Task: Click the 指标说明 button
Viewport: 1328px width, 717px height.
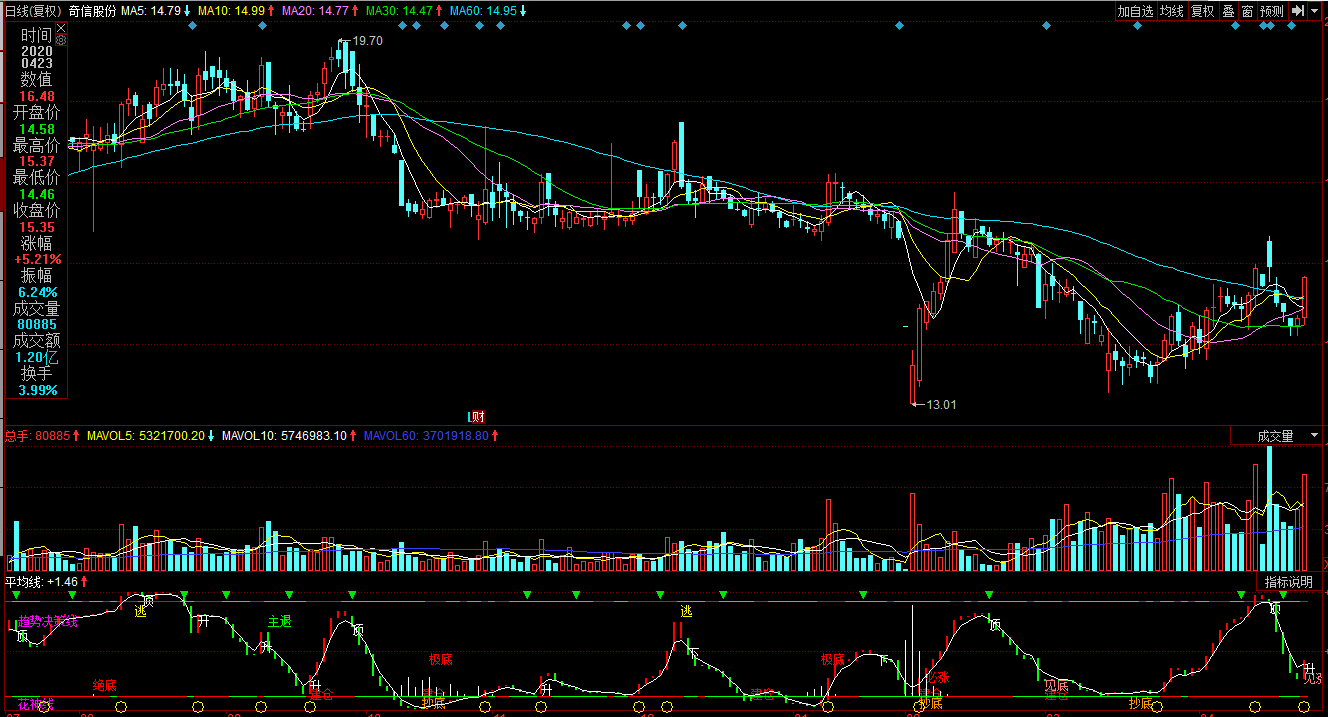Action: (x=1289, y=582)
